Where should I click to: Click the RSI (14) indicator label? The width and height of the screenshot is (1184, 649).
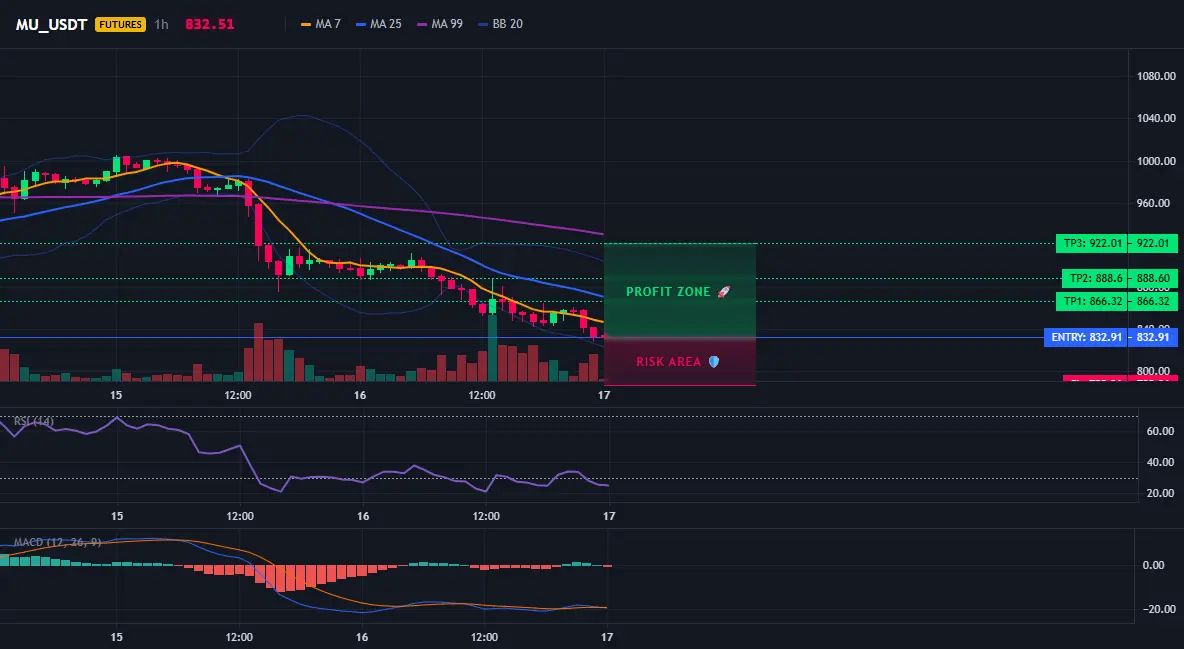click(x=34, y=421)
